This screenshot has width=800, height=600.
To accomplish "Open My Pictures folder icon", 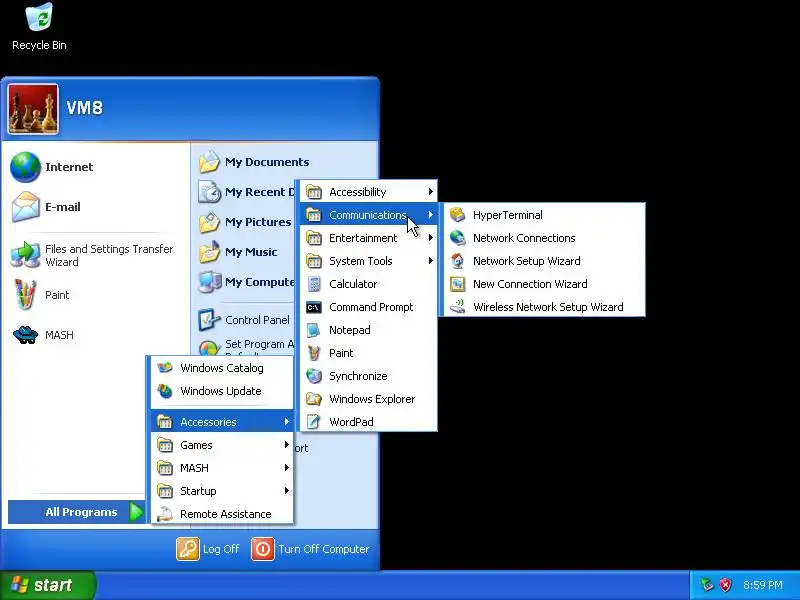I will (209, 222).
